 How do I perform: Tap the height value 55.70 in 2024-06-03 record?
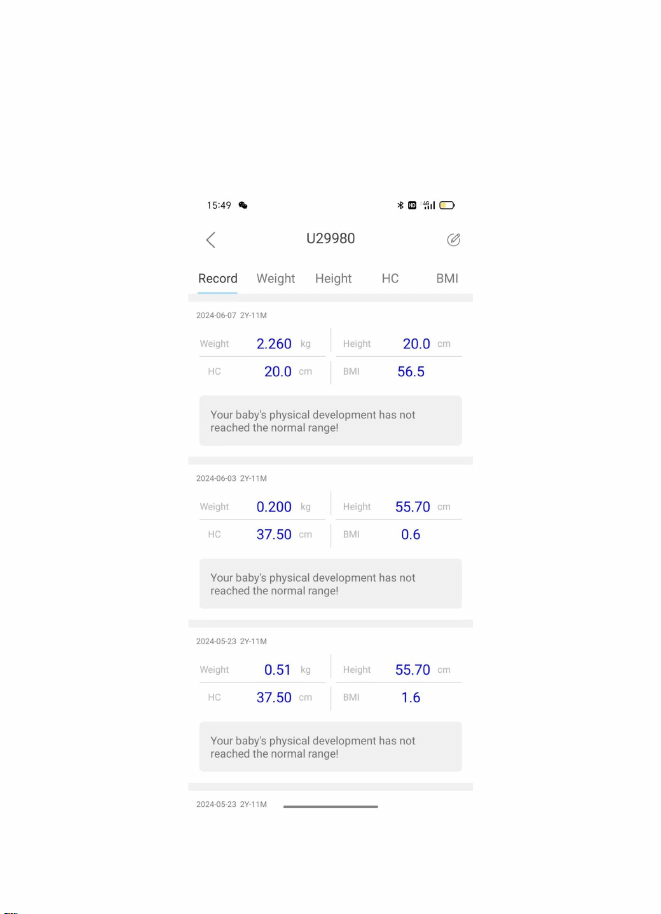413,507
